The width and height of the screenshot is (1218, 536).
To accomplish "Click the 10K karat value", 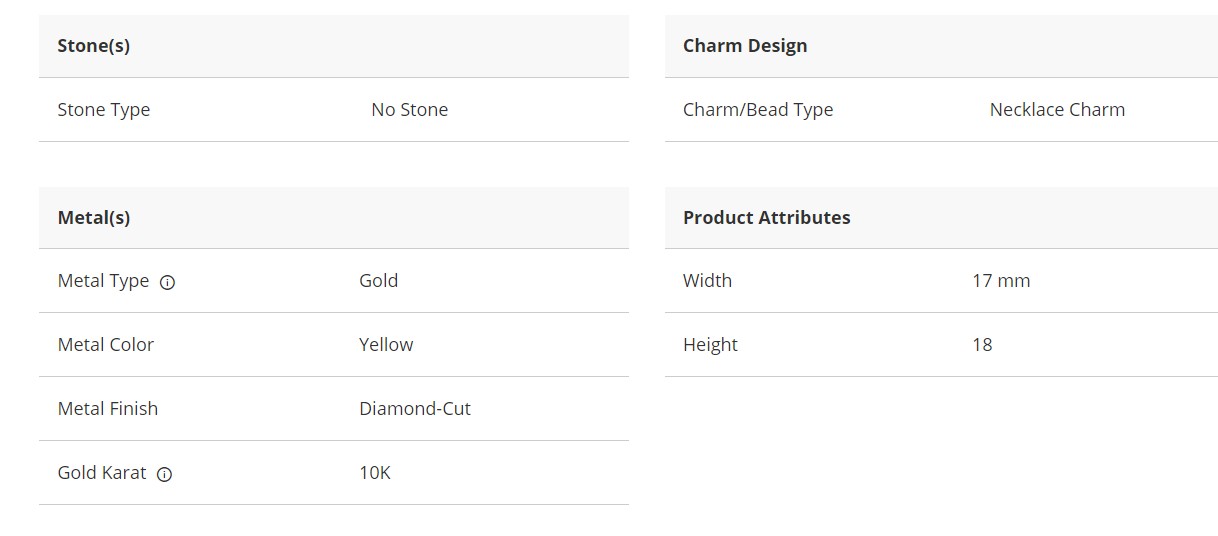I will tap(375, 473).
